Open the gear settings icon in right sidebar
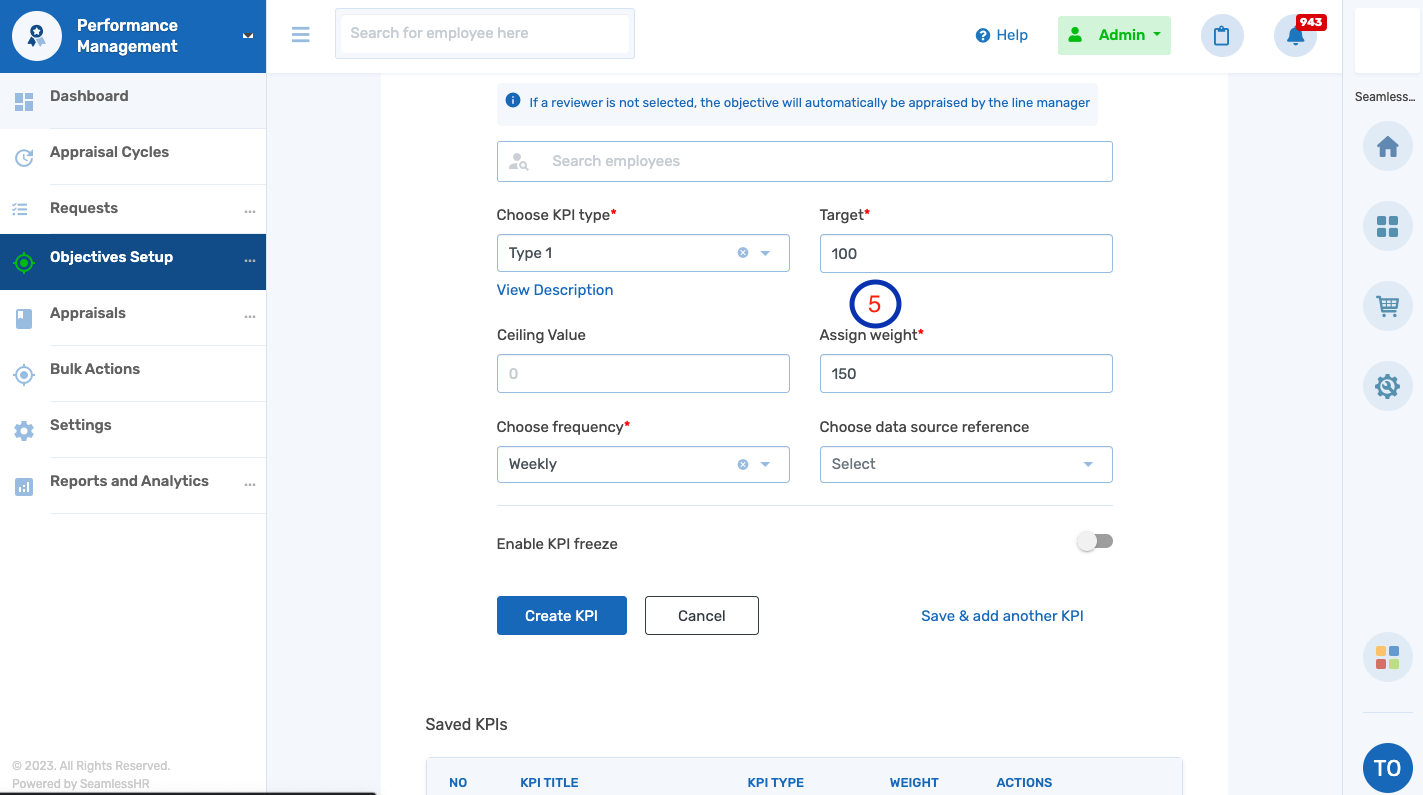The image size is (1423, 795). [x=1387, y=386]
